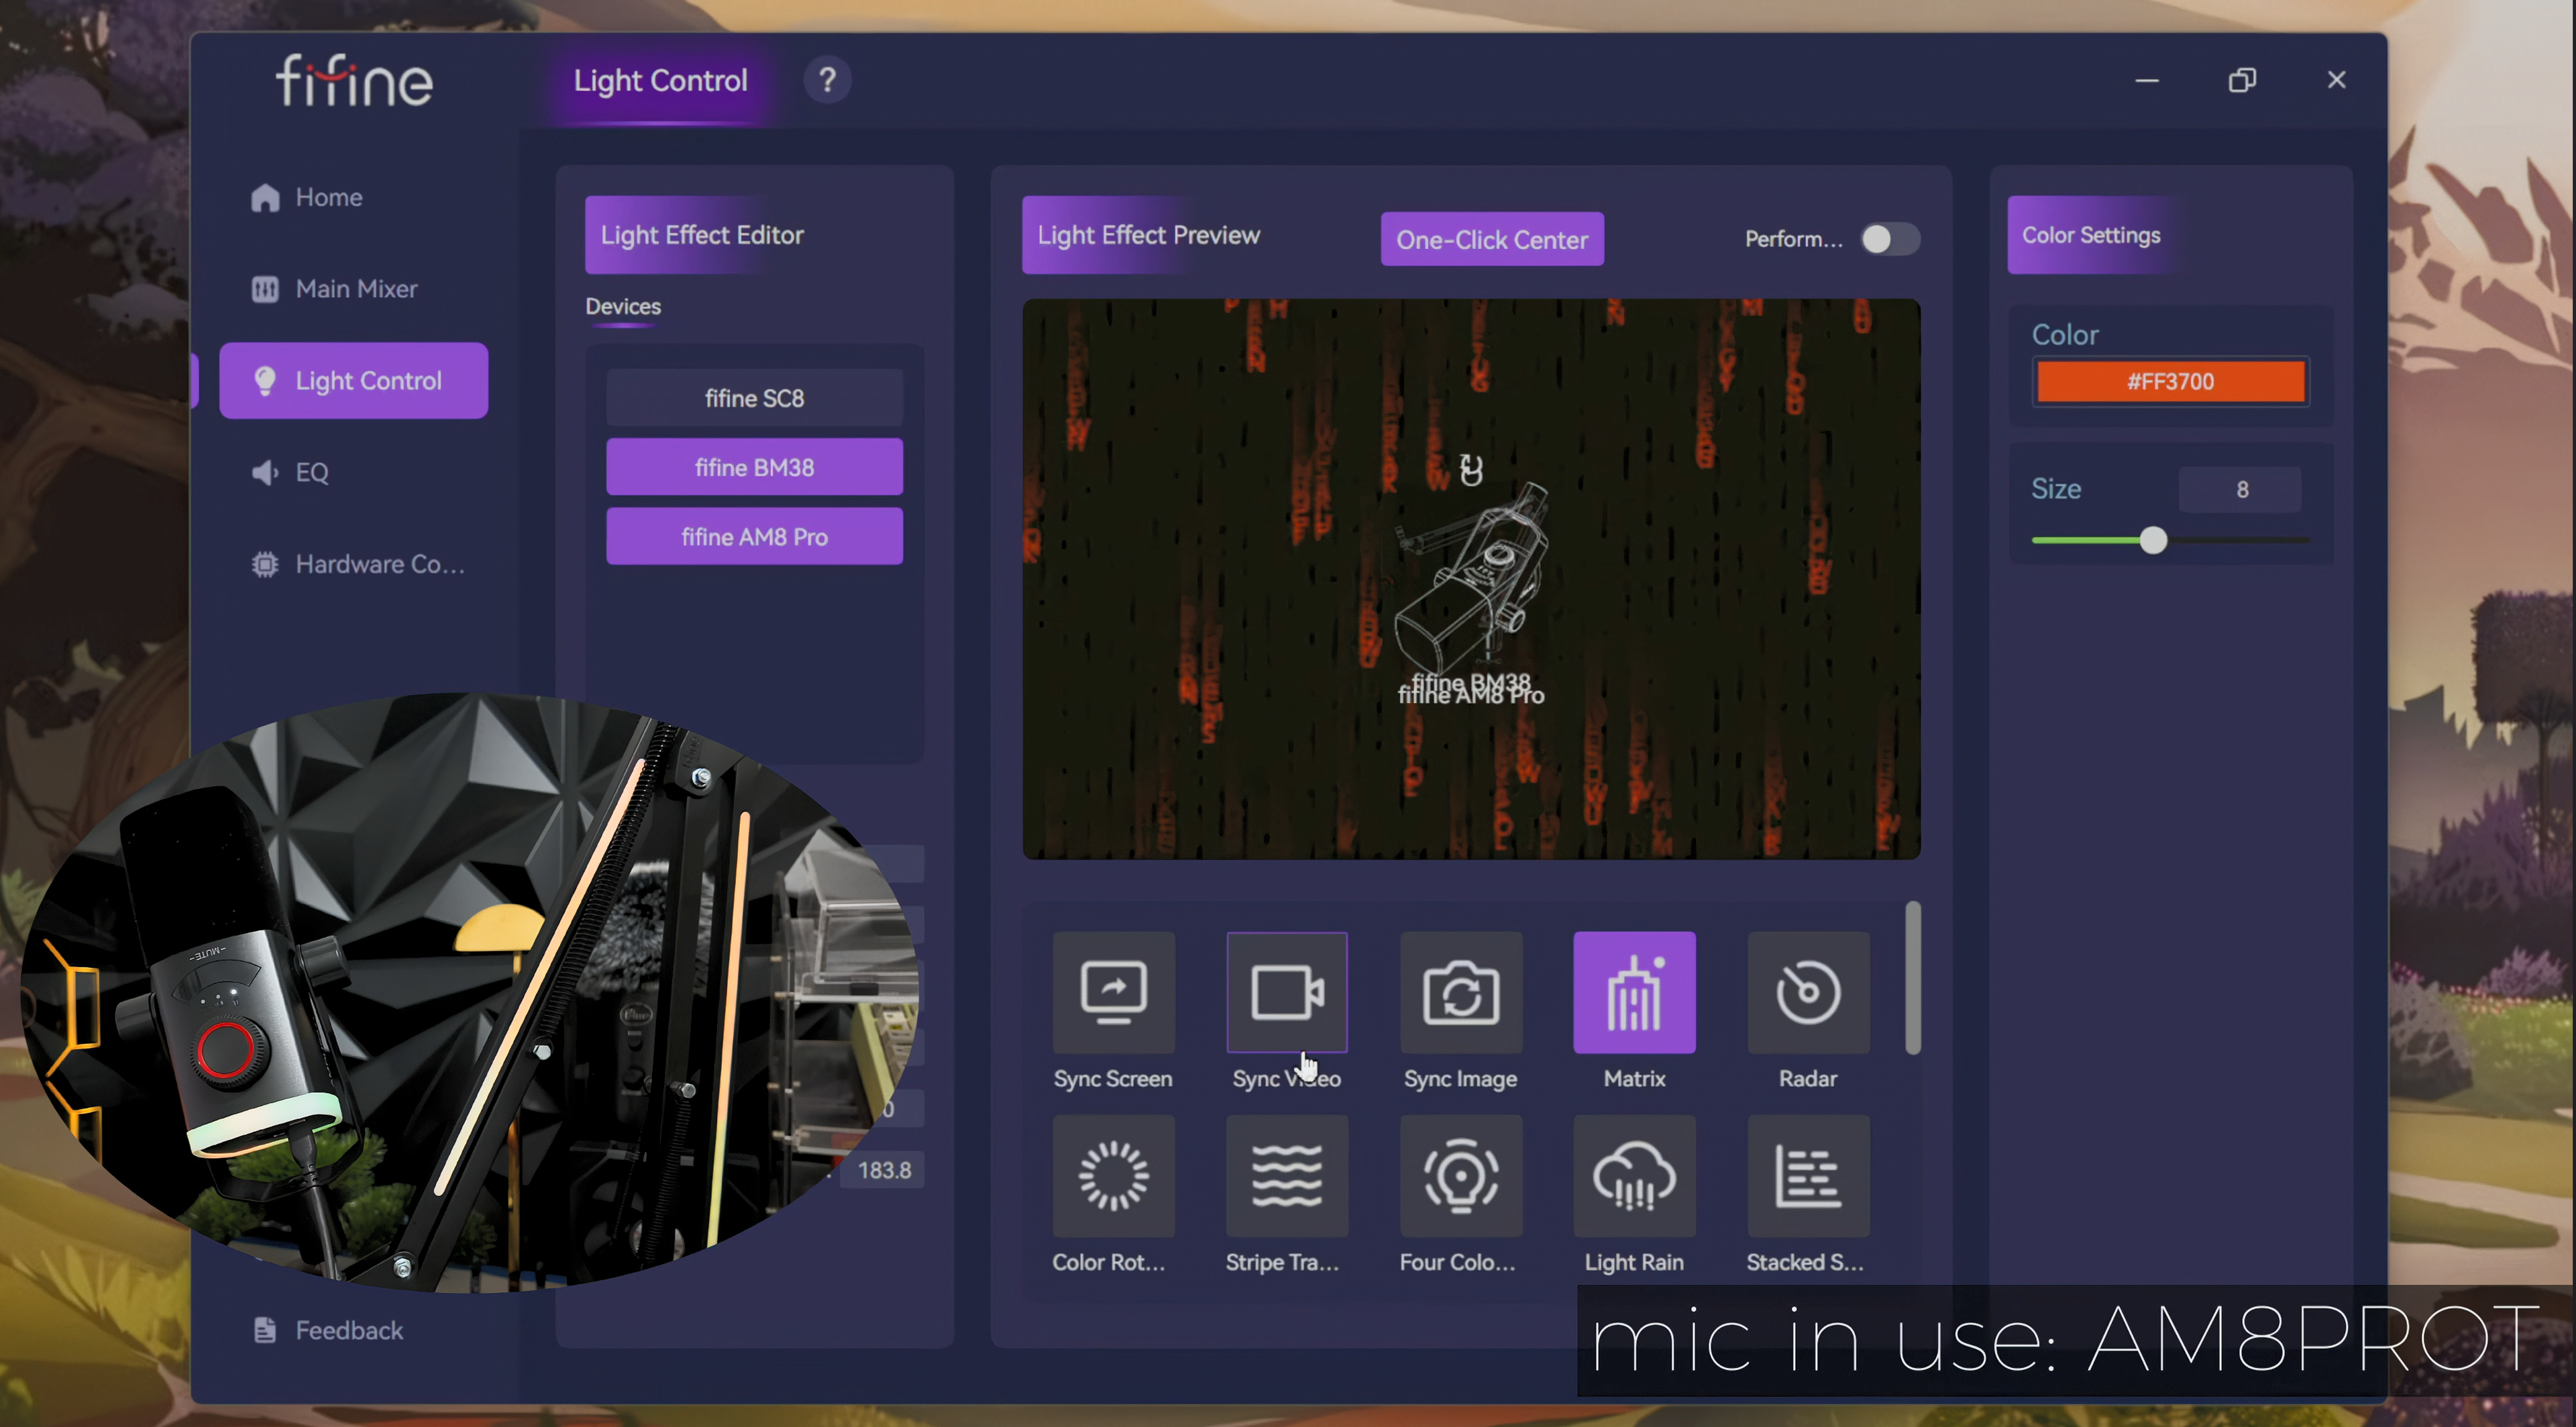
Task: Open the Feedback link
Action: point(349,1330)
